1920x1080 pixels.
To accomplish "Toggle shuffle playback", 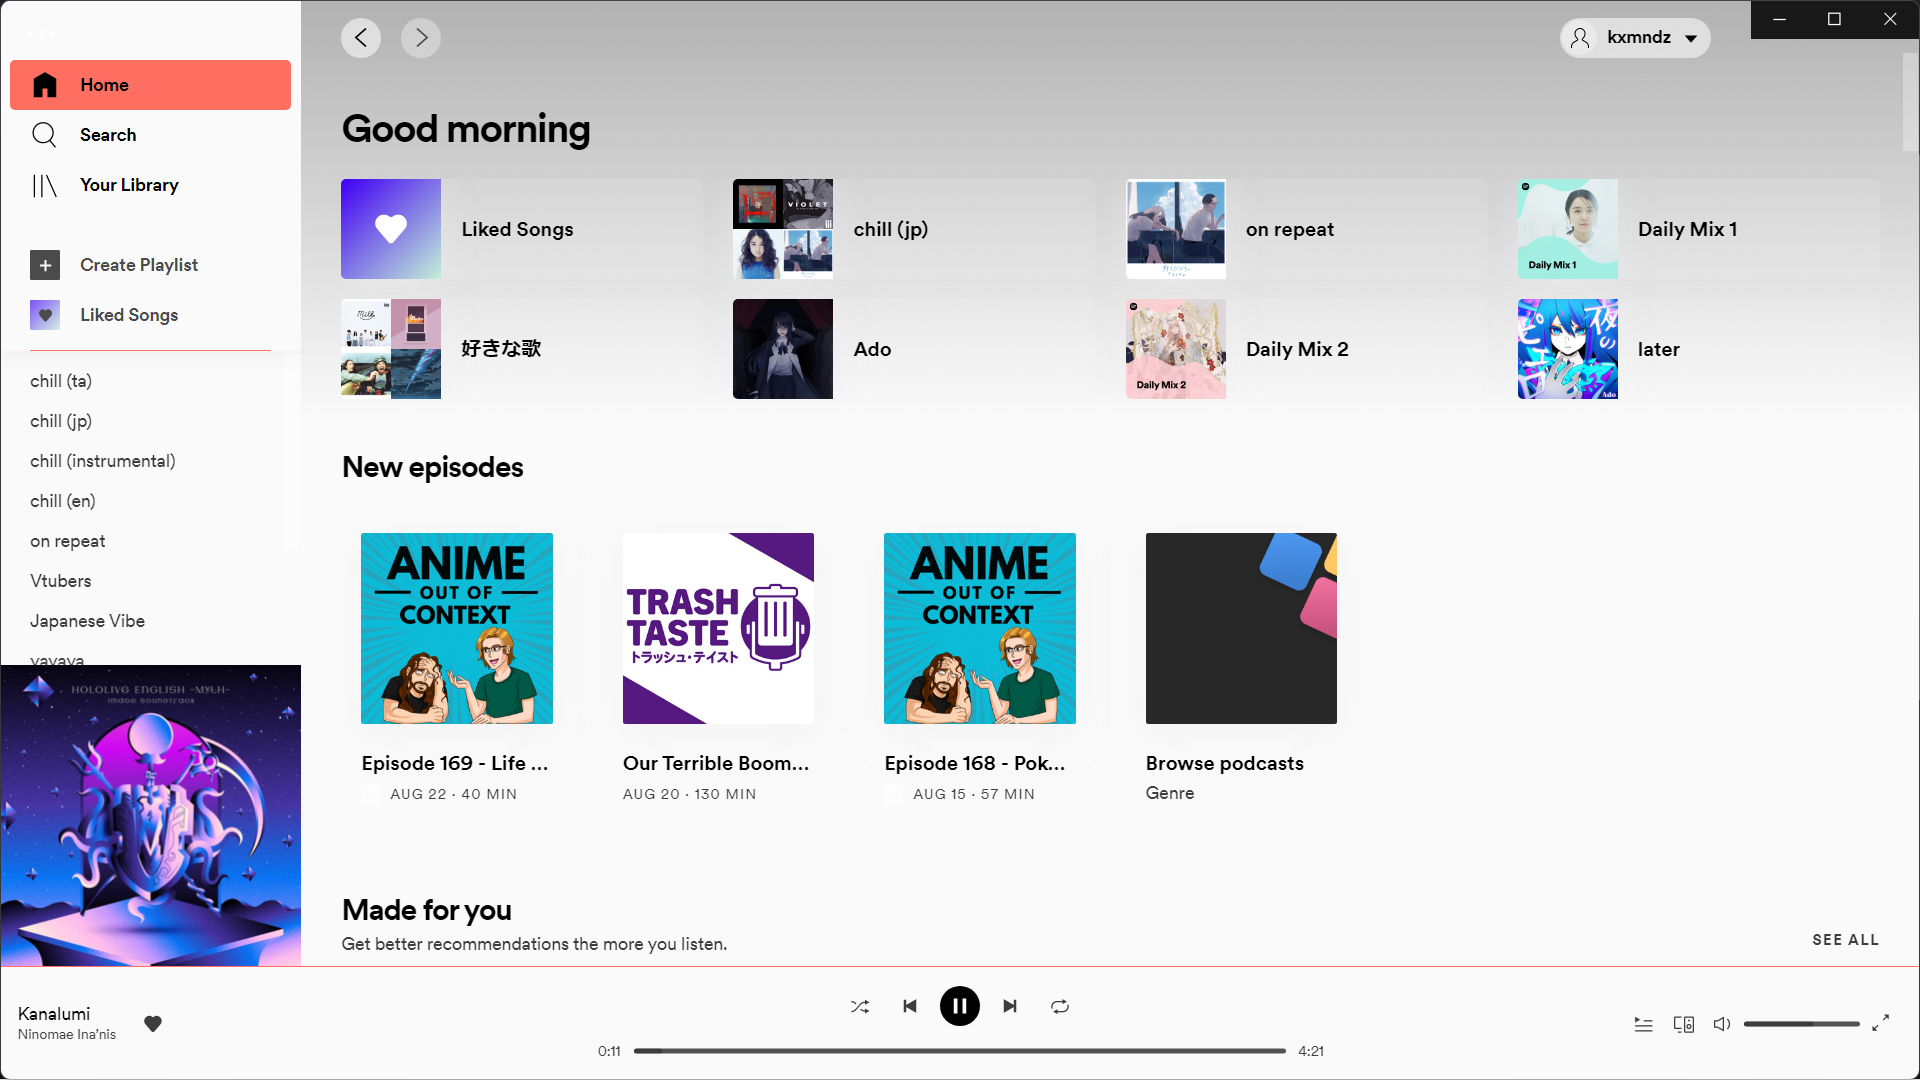I will (x=860, y=1006).
